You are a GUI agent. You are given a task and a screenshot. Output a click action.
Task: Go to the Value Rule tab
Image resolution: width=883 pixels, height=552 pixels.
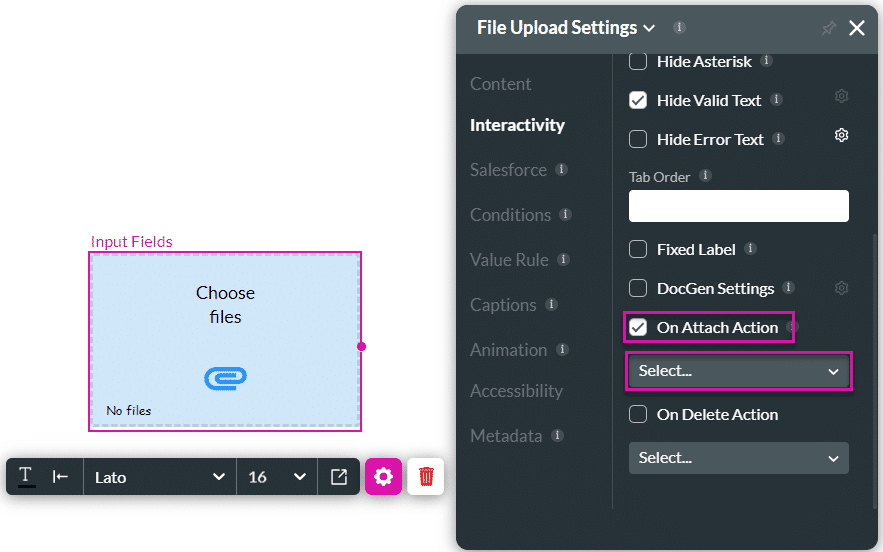coord(509,260)
